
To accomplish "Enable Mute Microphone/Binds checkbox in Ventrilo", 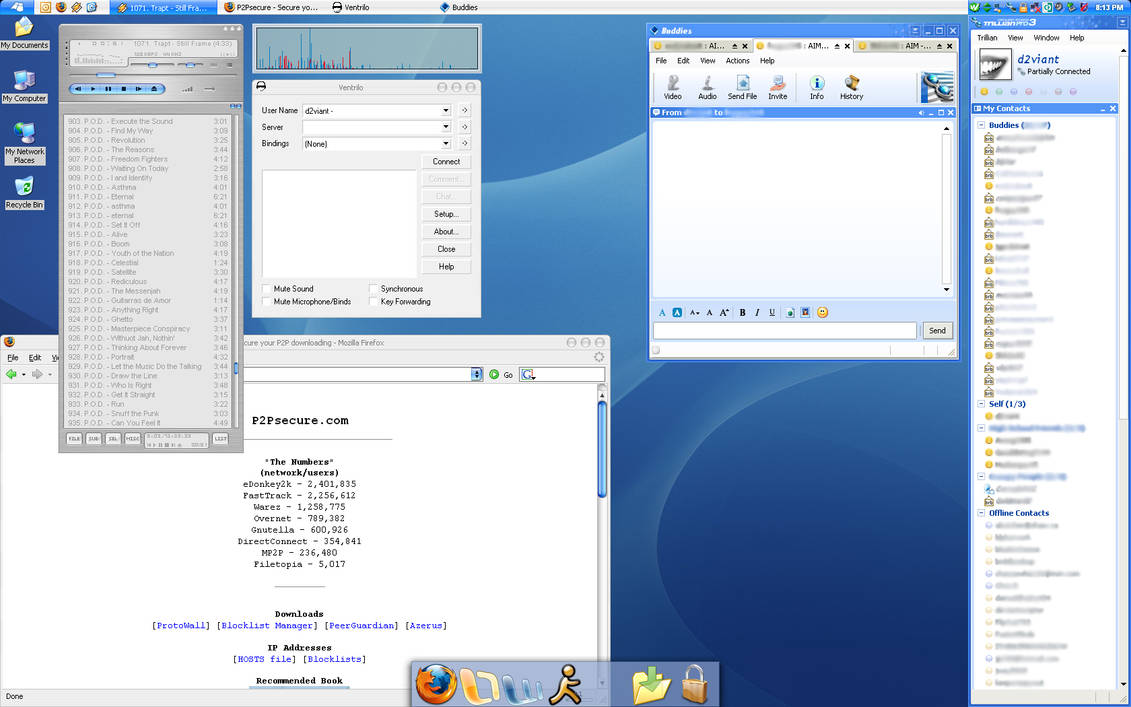I will 266,302.
